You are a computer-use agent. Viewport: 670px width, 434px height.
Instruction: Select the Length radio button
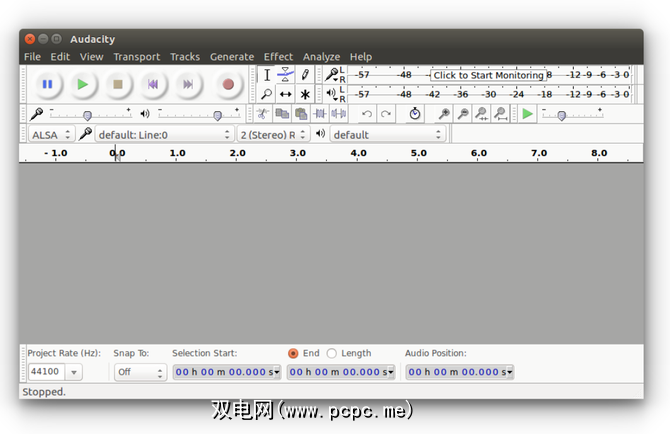332,353
